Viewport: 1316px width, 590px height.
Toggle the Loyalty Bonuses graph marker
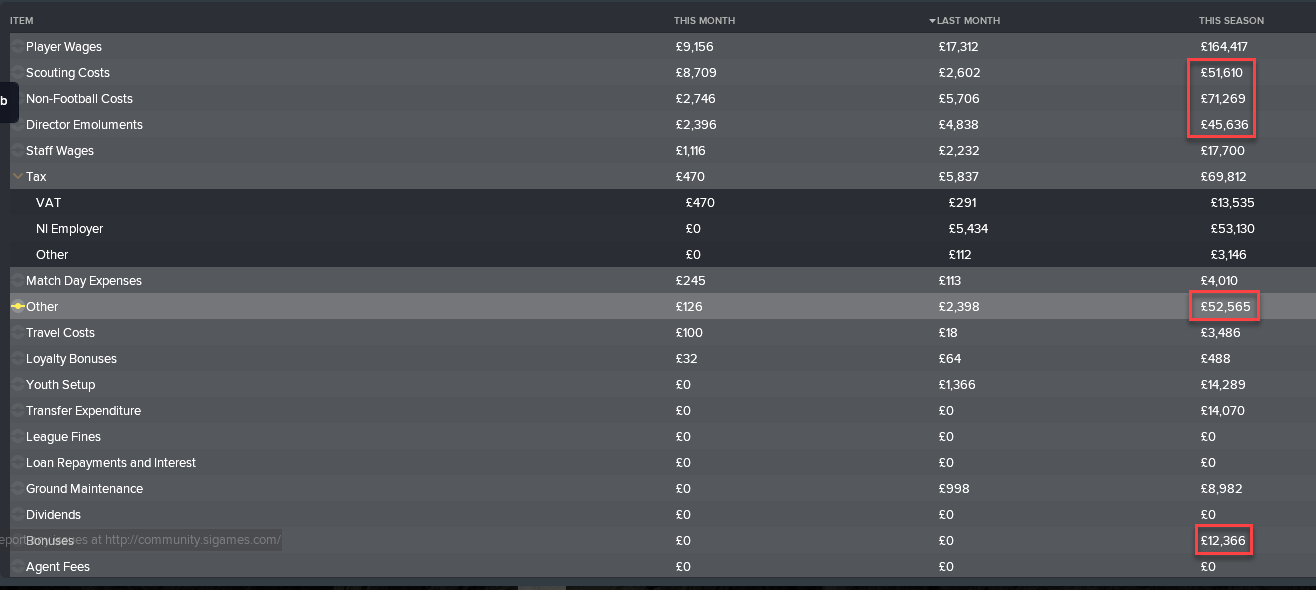point(17,359)
